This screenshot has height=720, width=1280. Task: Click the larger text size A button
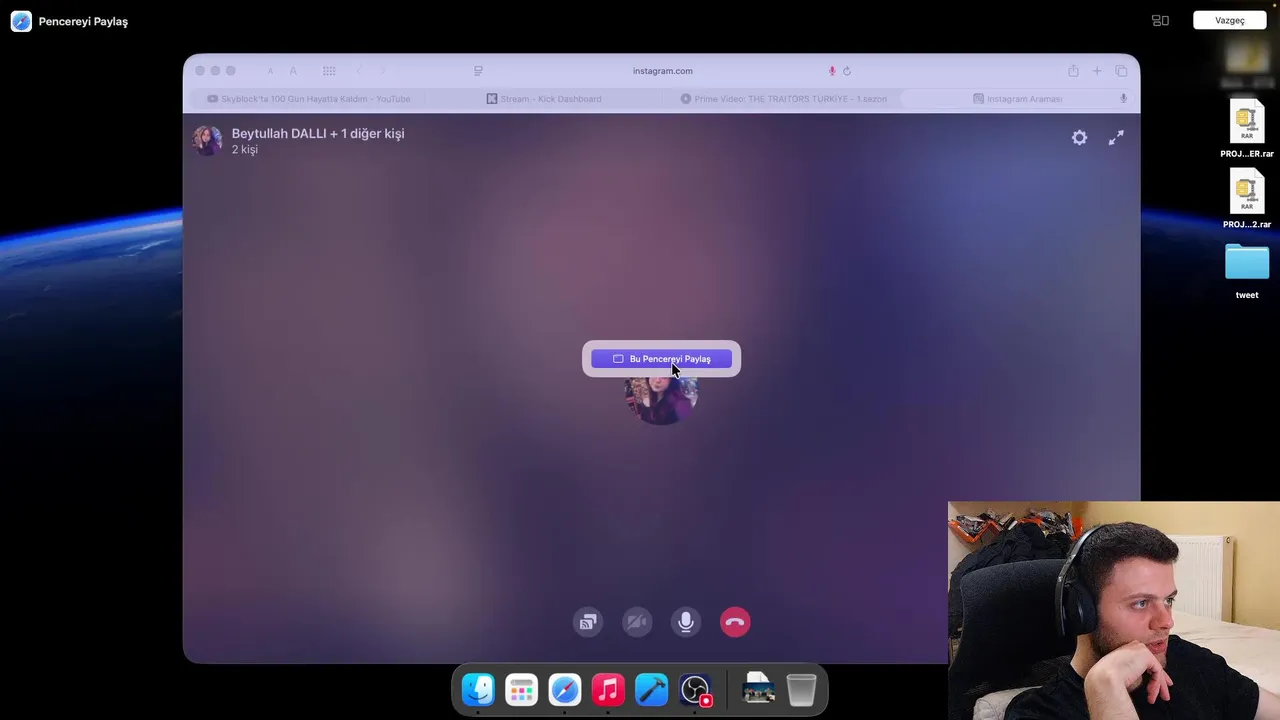[293, 71]
